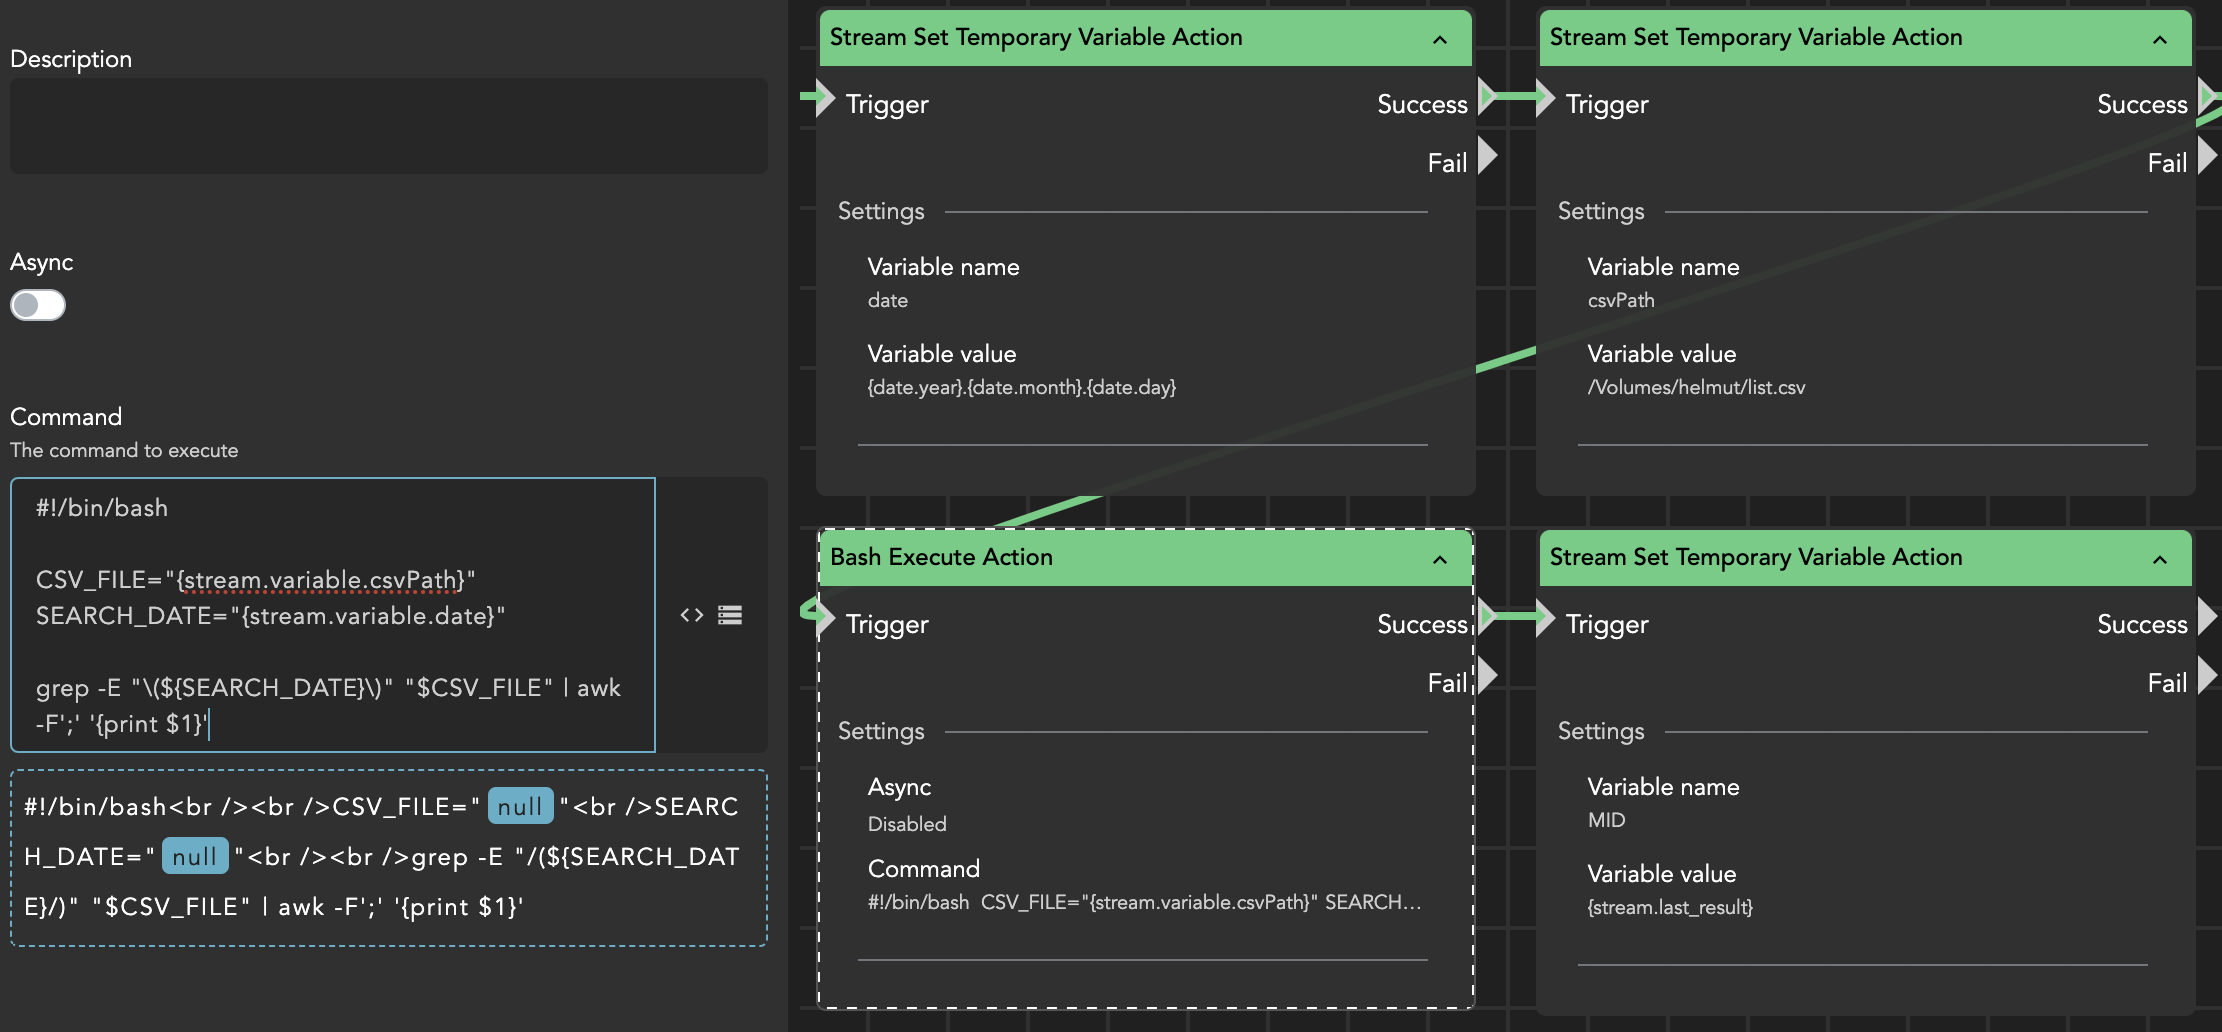The height and width of the screenshot is (1032, 2222).
Task: Click the code brackets icon beside the Command field
Action: tap(691, 615)
